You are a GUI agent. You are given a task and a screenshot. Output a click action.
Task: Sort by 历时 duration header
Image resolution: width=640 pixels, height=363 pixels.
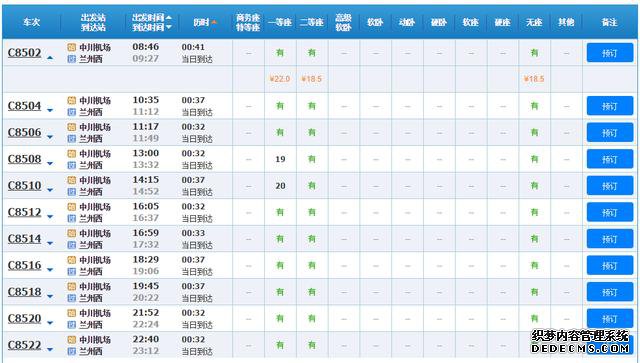[205, 22]
